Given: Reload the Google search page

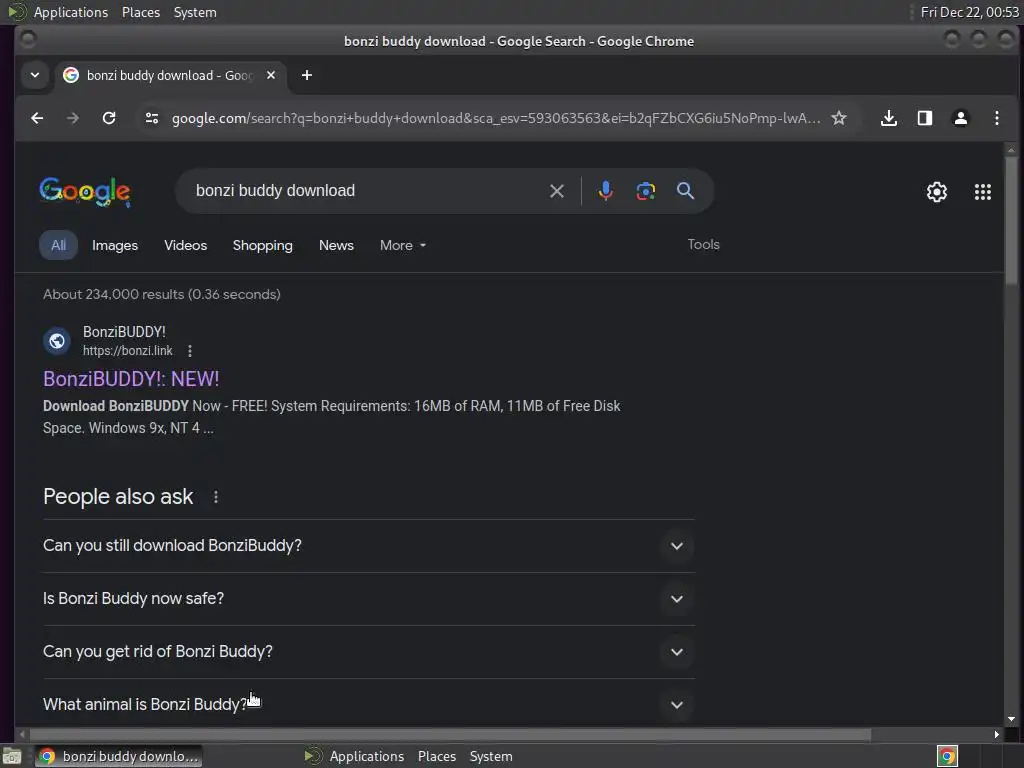Looking at the screenshot, I should click(x=109, y=118).
